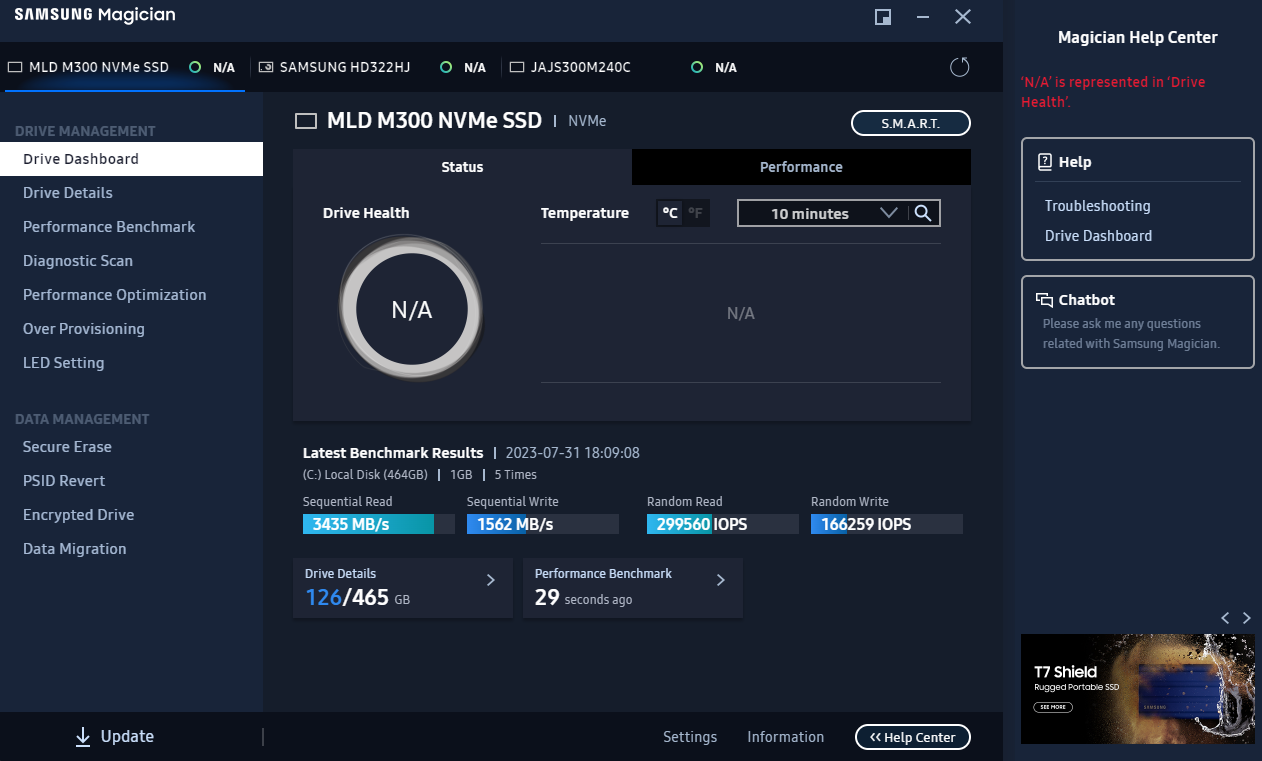Open LED Setting in sidebar

pos(131,363)
